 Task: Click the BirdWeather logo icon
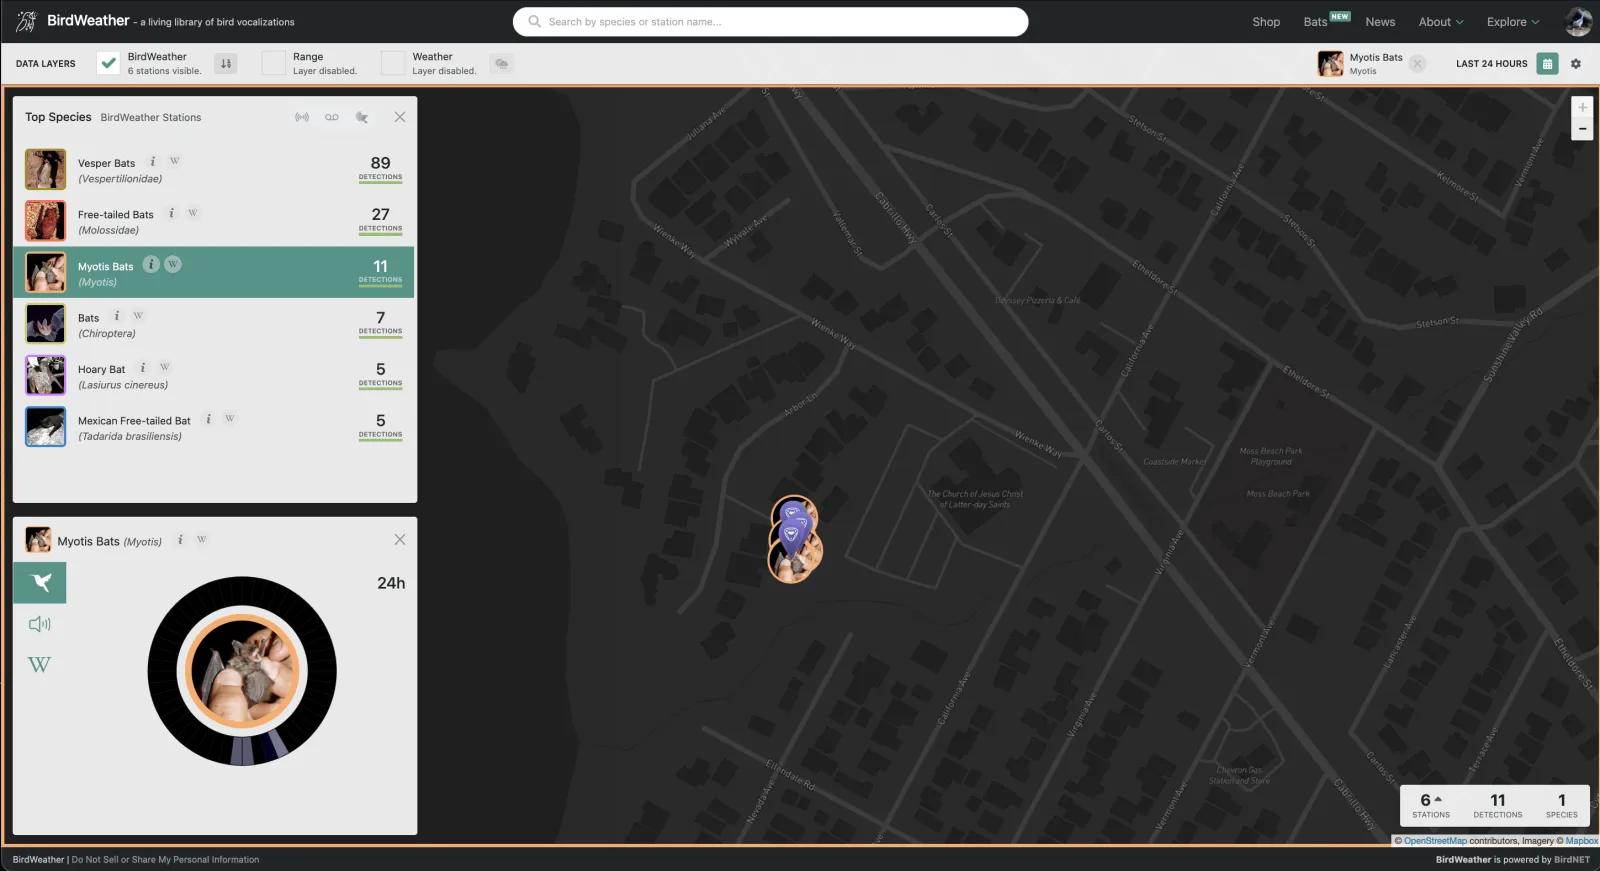point(26,21)
